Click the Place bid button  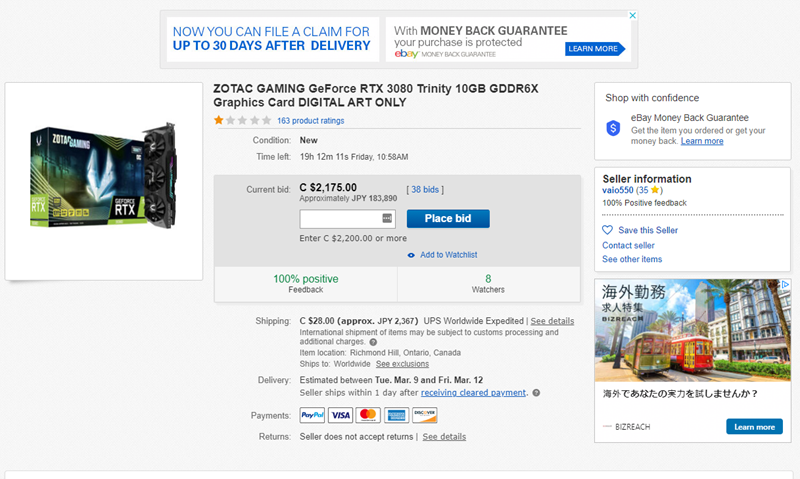448,218
